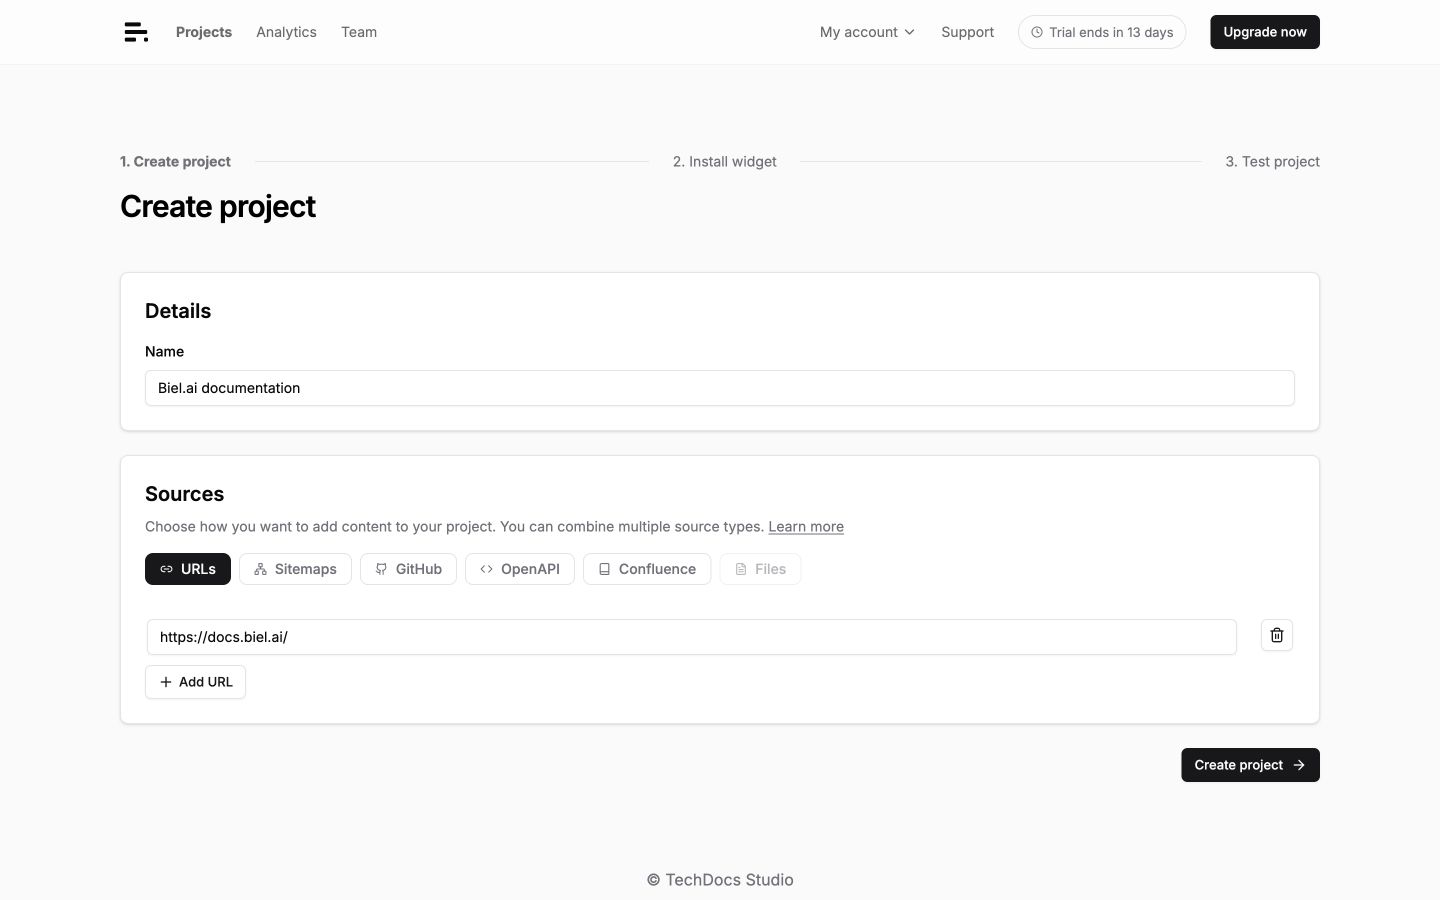The height and width of the screenshot is (900, 1440).
Task: Click the 'Create project' page heading
Action: point(218,206)
